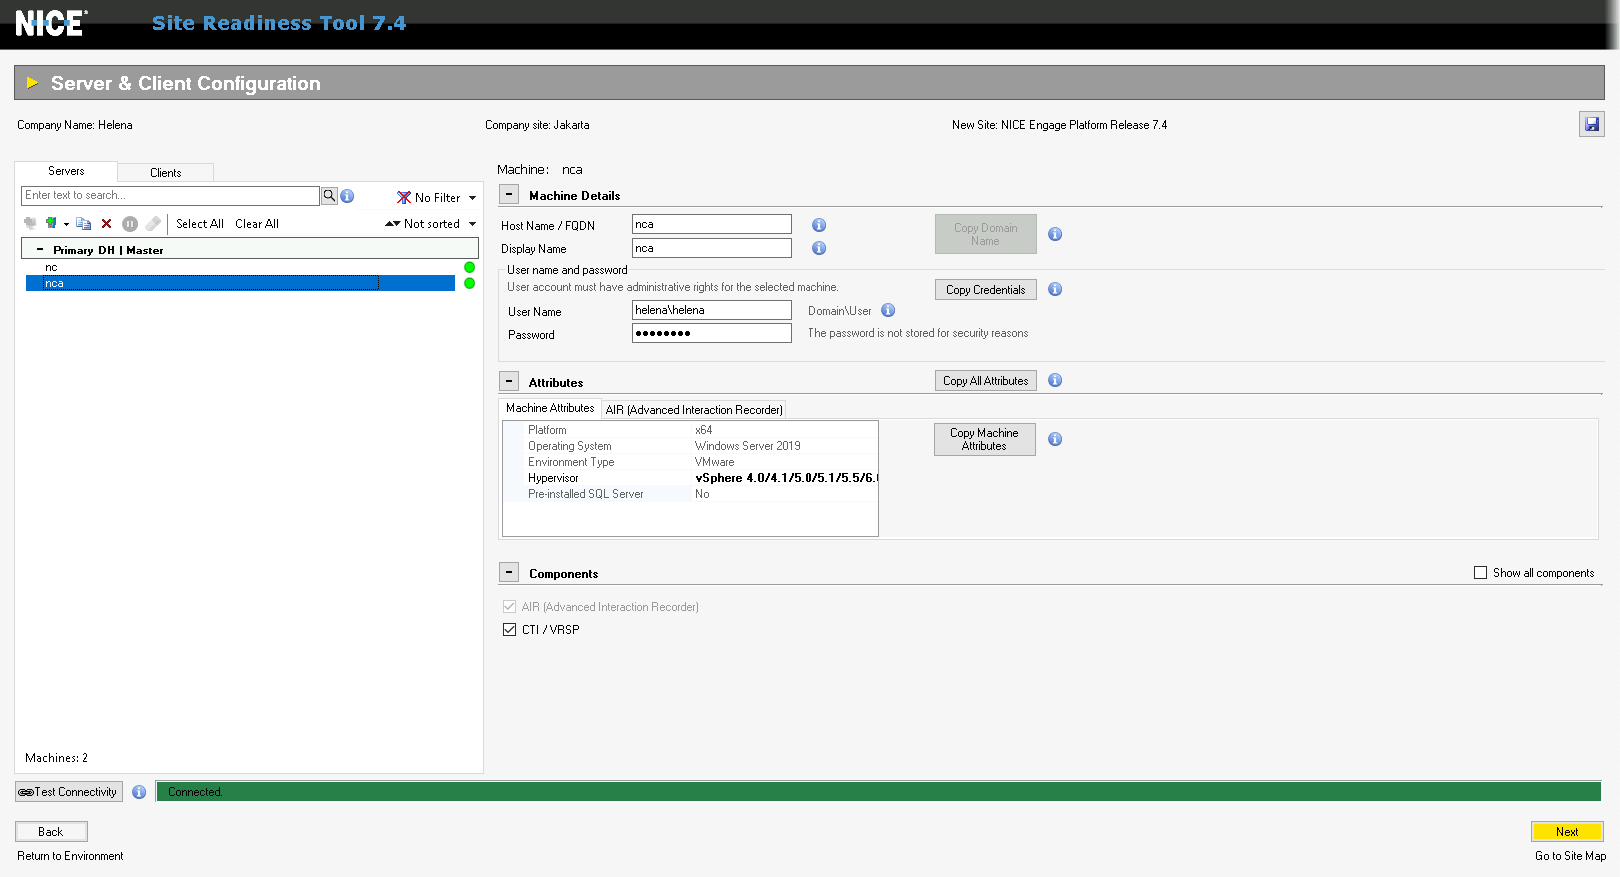Open AIR (Advanced Interaction Recorder) attributes tab
The width and height of the screenshot is (1620, 877).
point(693,410)
